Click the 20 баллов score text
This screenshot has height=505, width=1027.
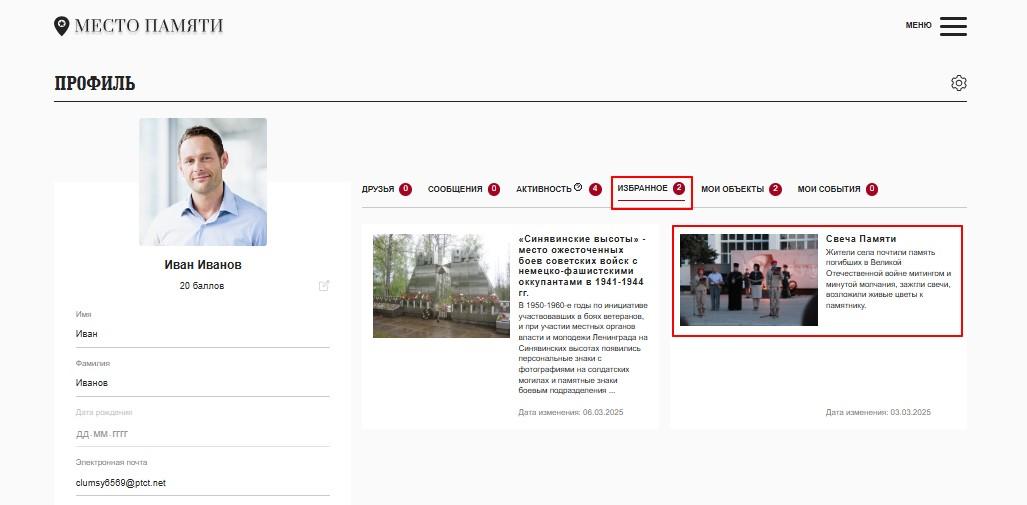pyautogui.click(x=202, y=286)
